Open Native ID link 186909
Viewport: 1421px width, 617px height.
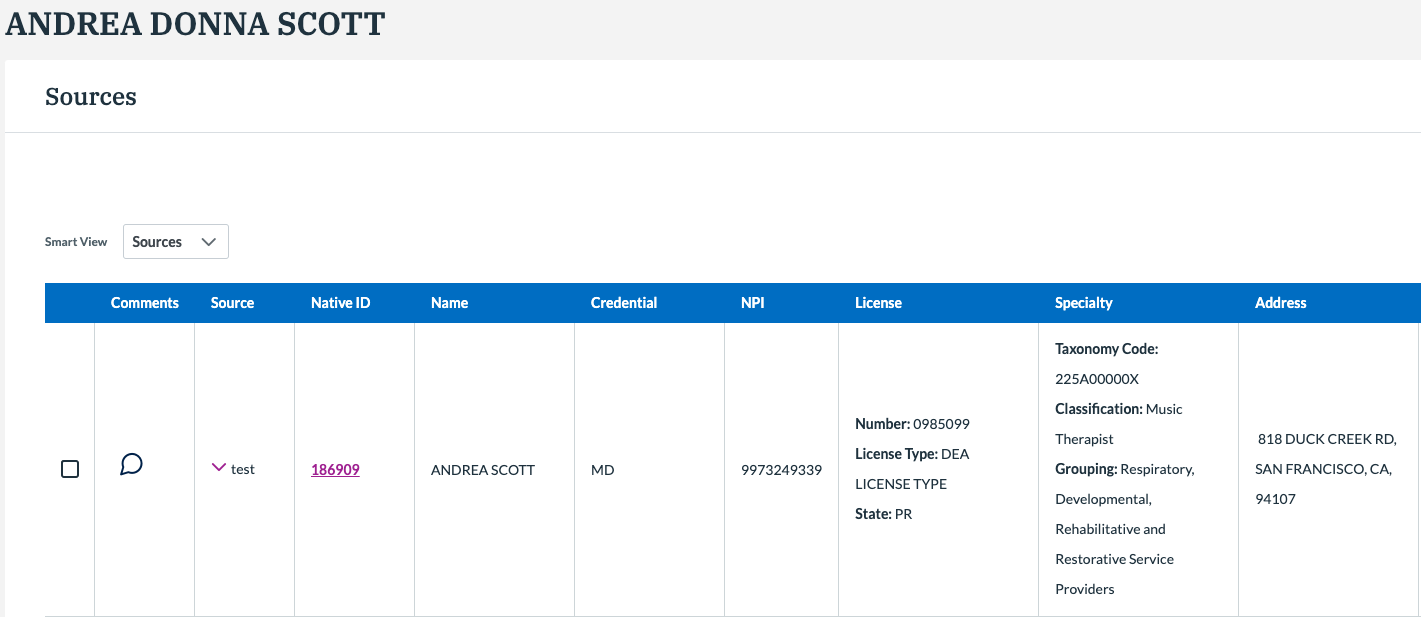click(335, 470)
